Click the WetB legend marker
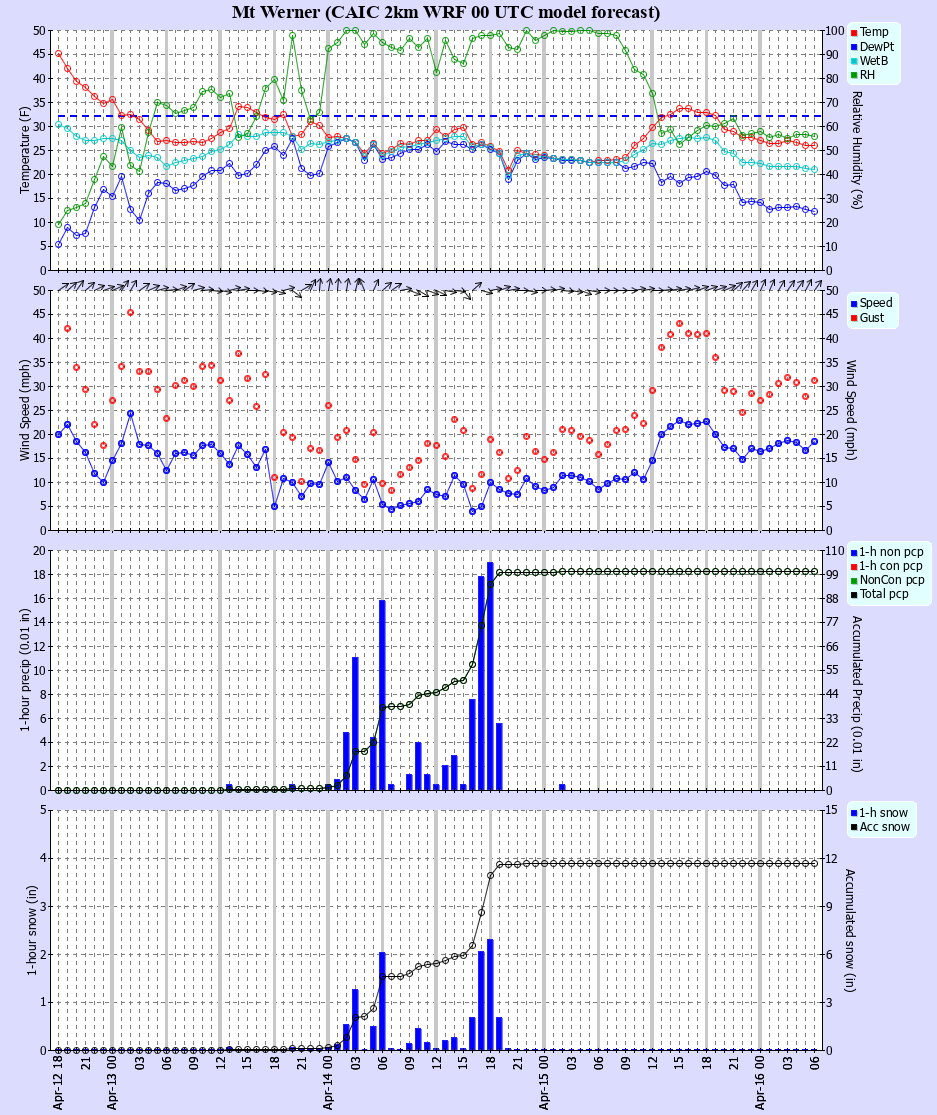 point(854,61)
